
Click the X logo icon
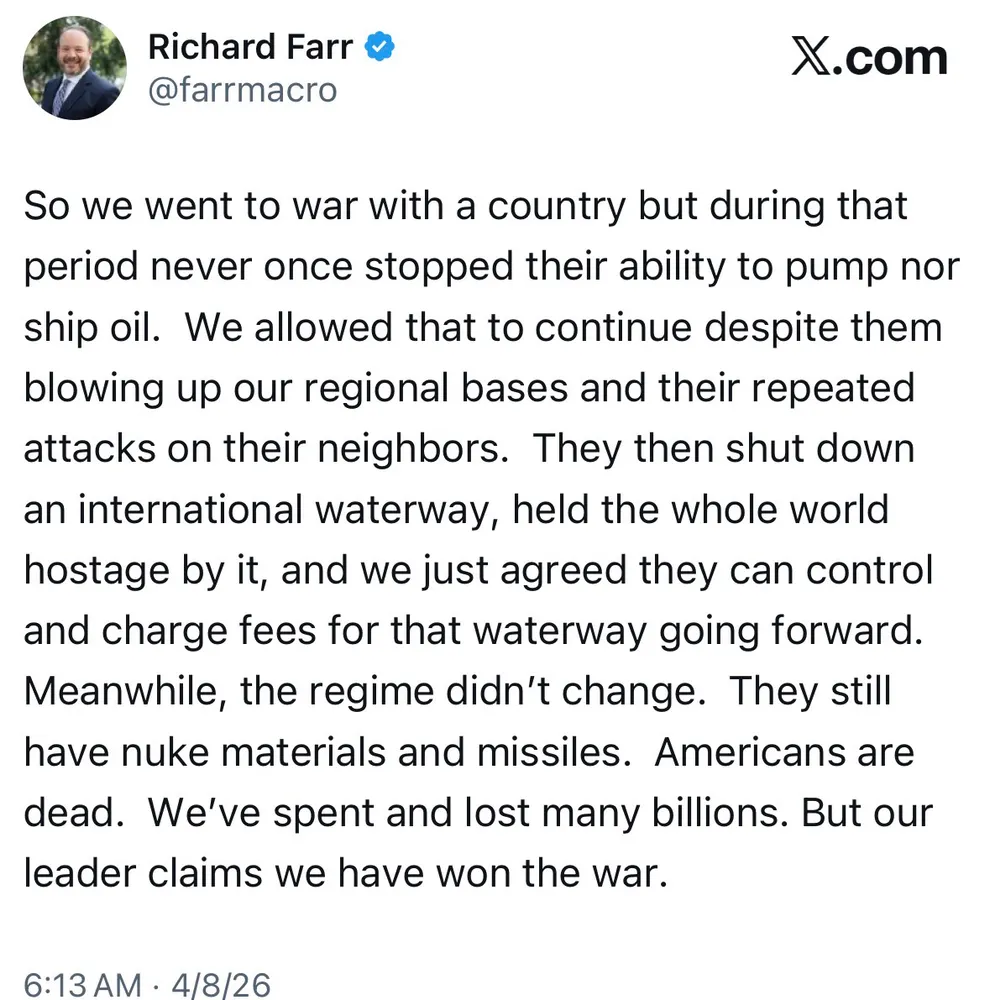813,57
